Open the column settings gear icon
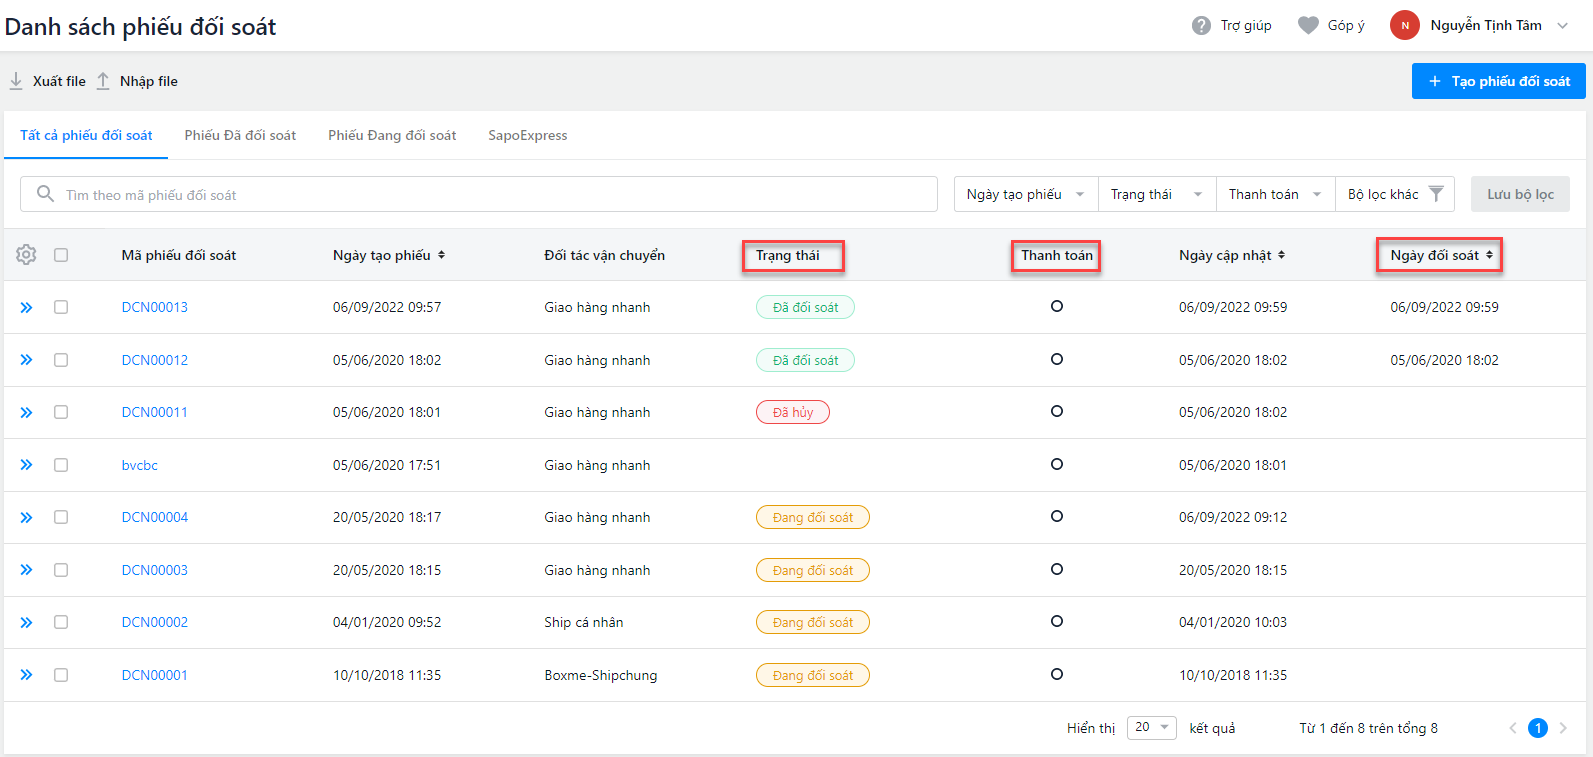Screen dimensions: 1593x757 coord(26,255)
